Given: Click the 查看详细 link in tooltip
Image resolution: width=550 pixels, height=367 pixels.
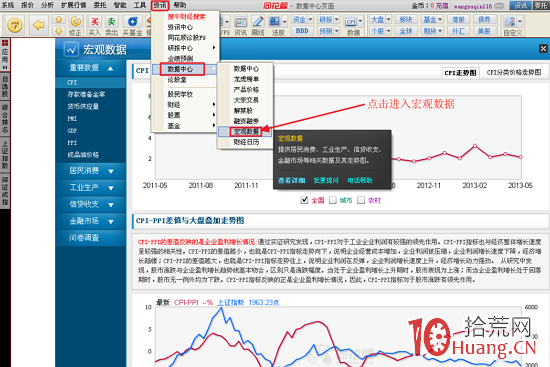Looking at the screenshot, I should click(291, 180).
